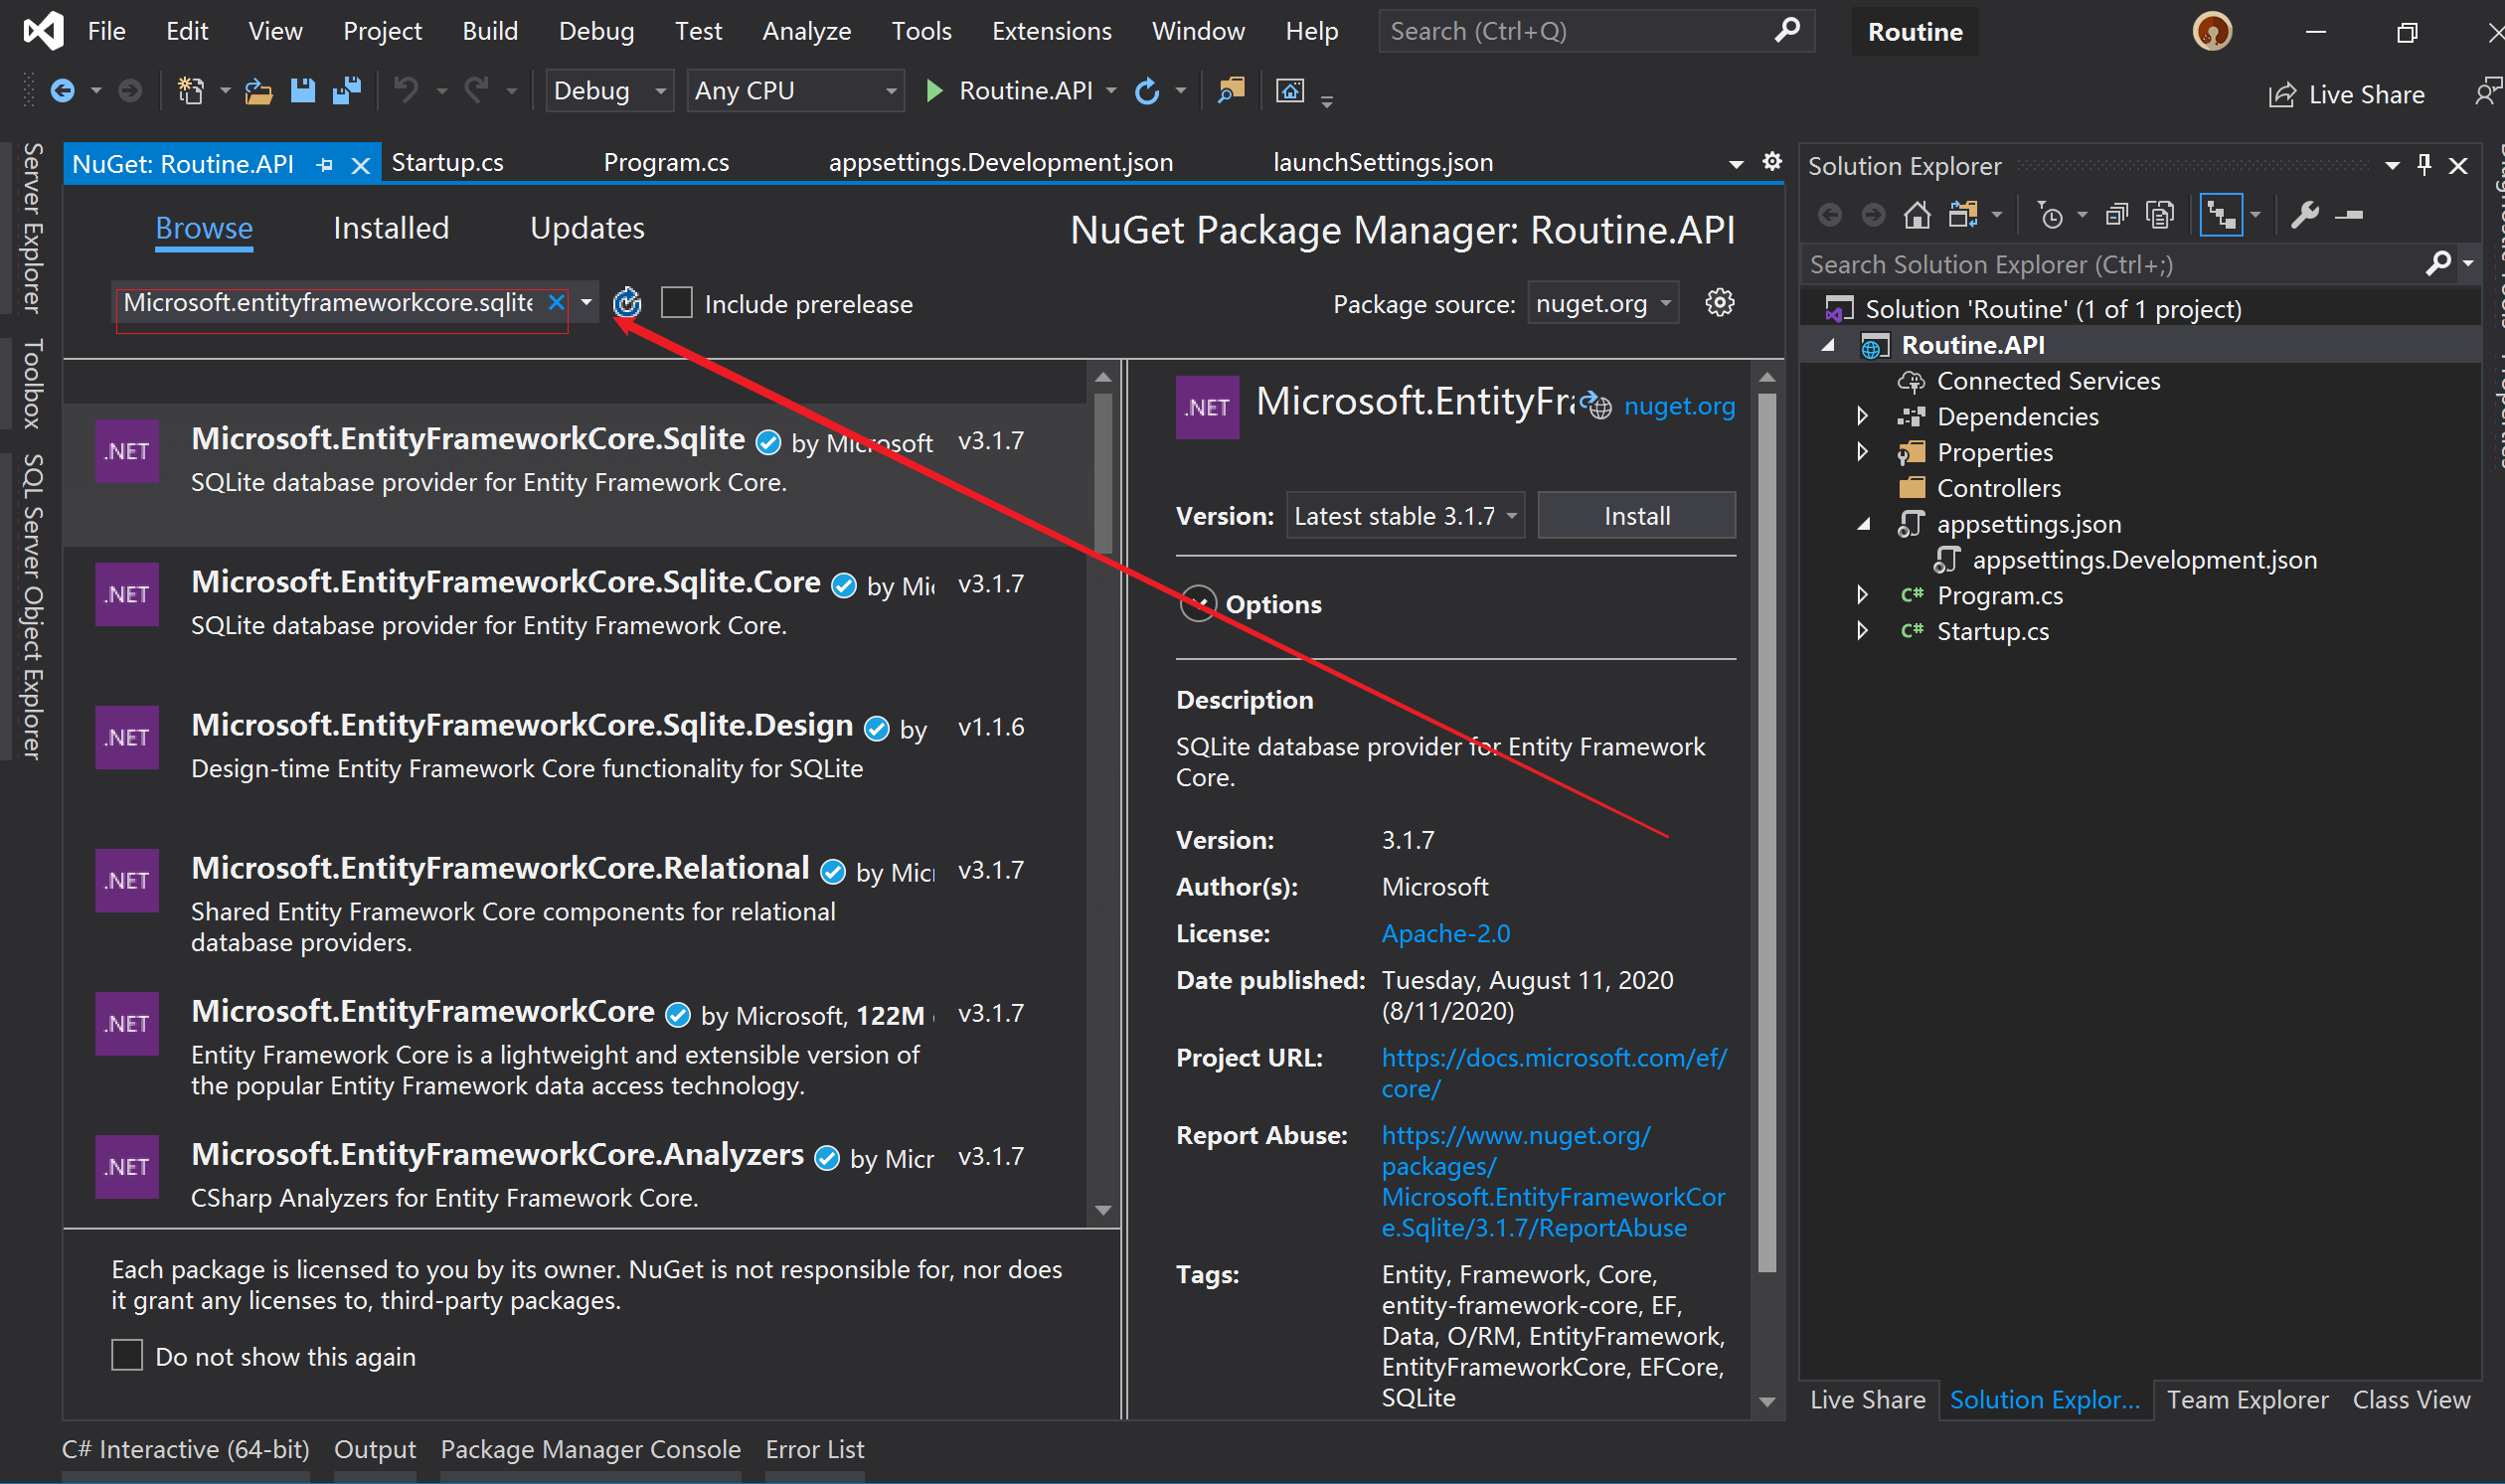Open the Apache-2.0 license link
Viewport: 2505px width, 1484px height.
pos(1445,933)
